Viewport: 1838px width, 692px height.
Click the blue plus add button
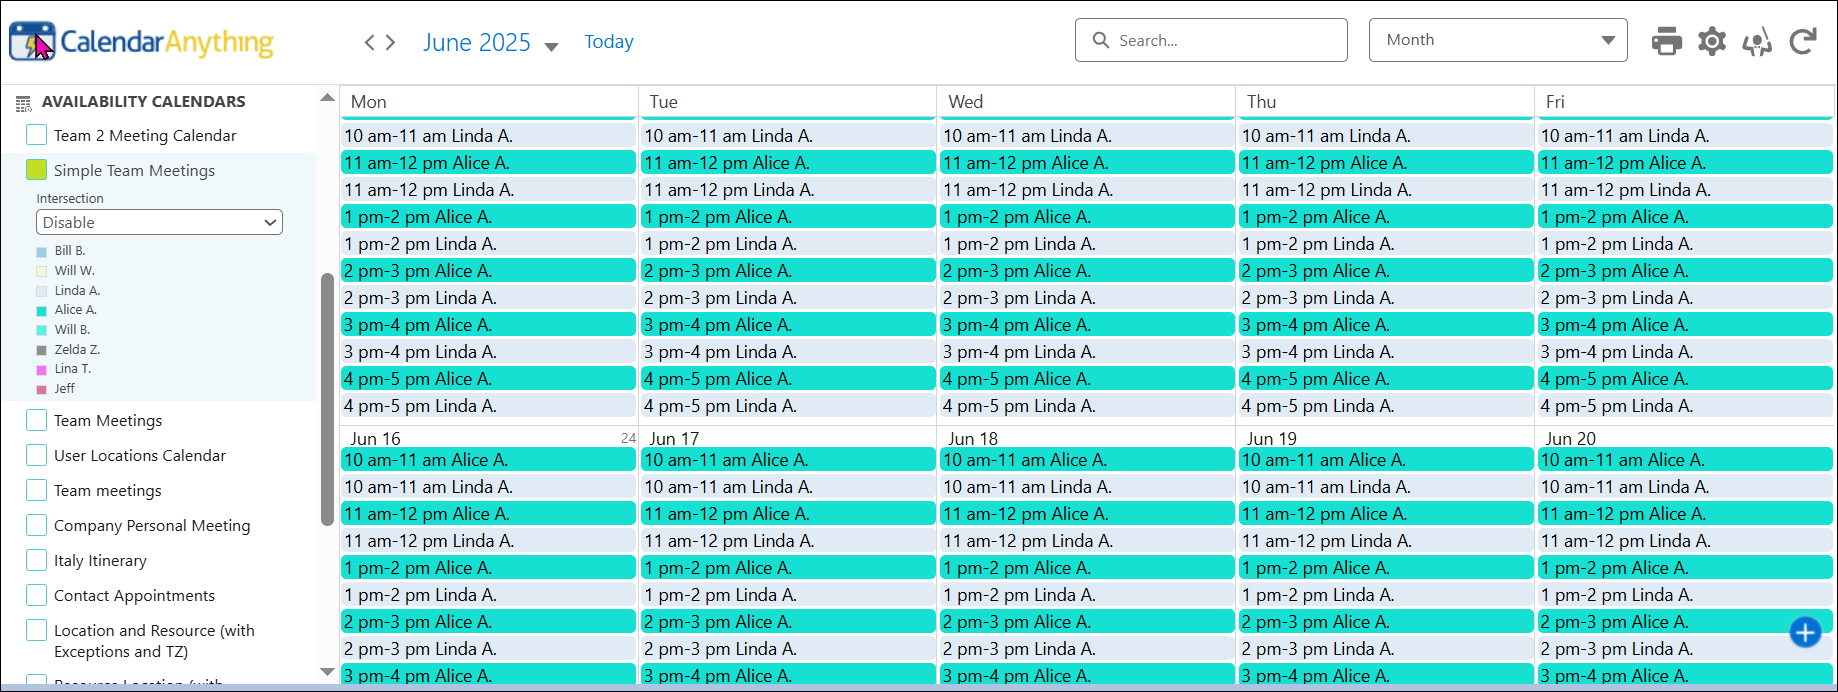1805,632
